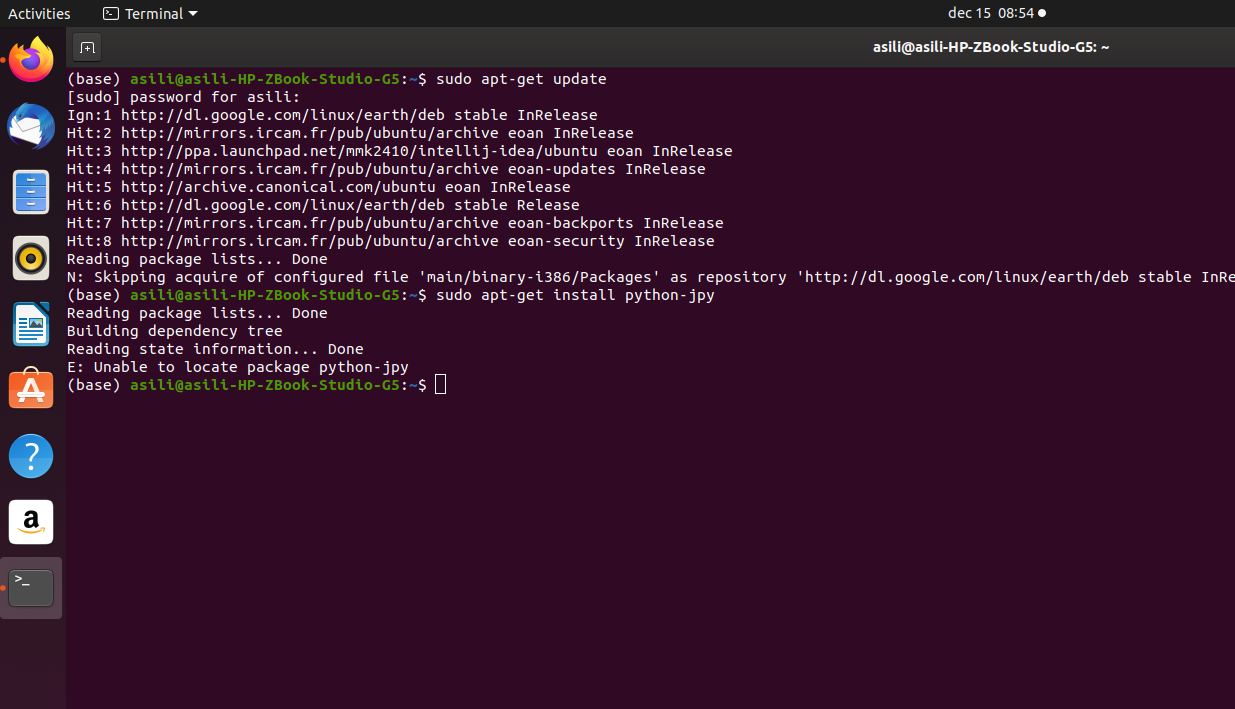
Task: Click the '[sudo] password for asili:' line
Action: [184, 97]
